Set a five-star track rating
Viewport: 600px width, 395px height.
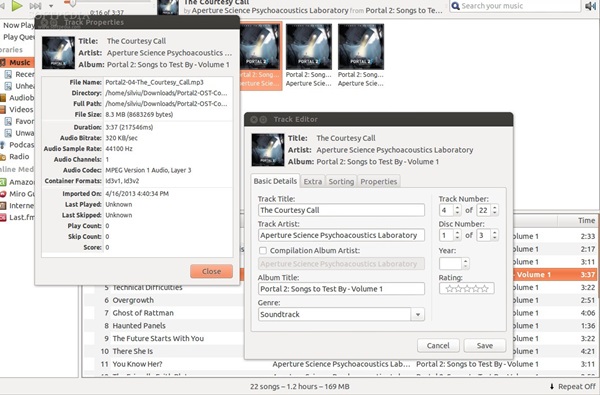coord(484,289)
